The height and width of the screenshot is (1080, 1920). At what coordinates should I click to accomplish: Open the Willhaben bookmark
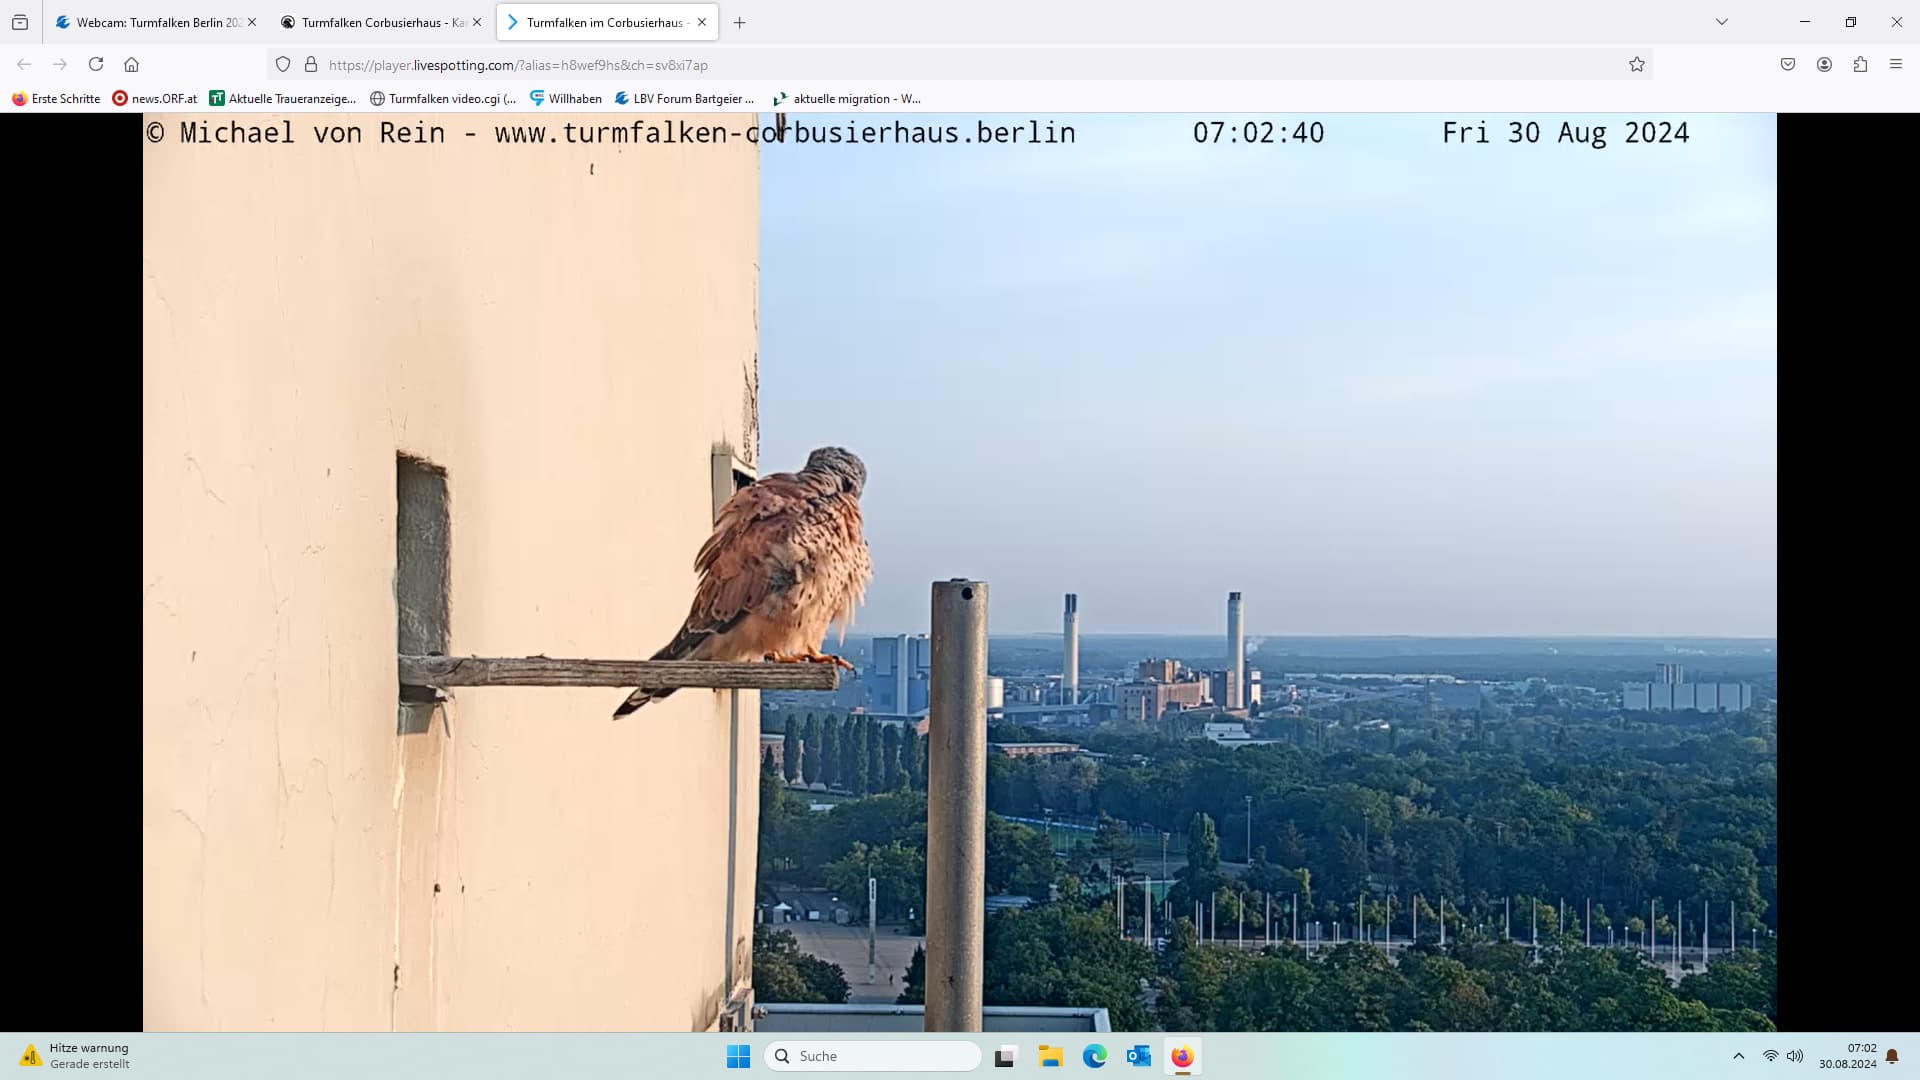(566, 98)
